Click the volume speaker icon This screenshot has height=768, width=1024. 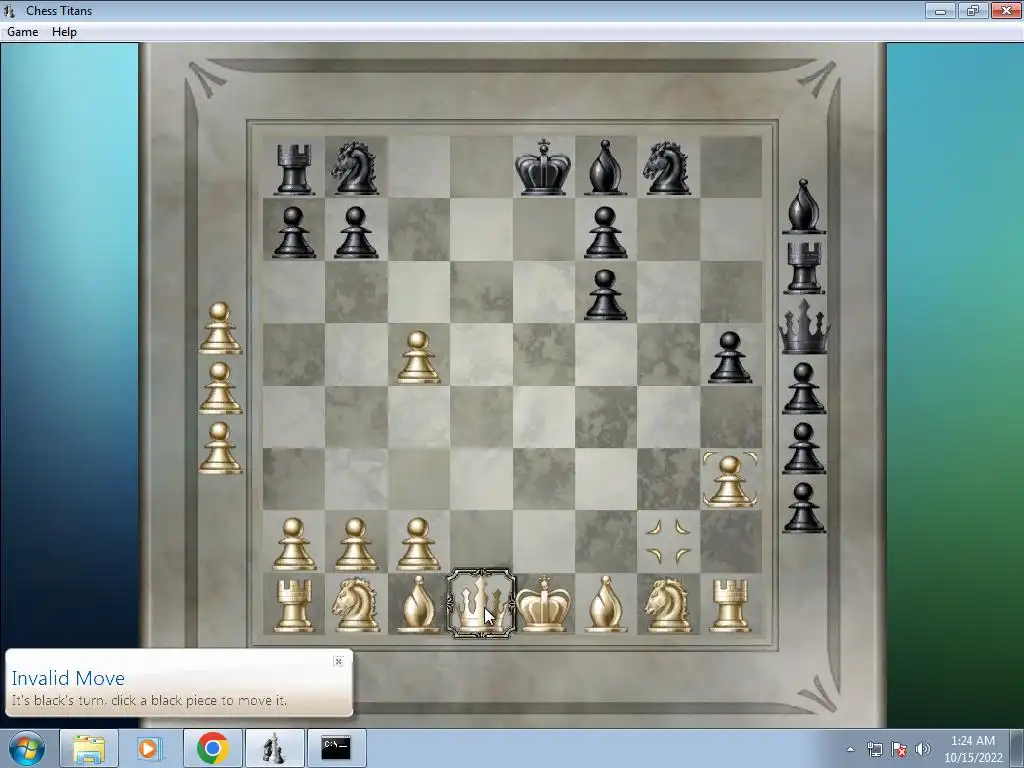[x=923, y=749]
